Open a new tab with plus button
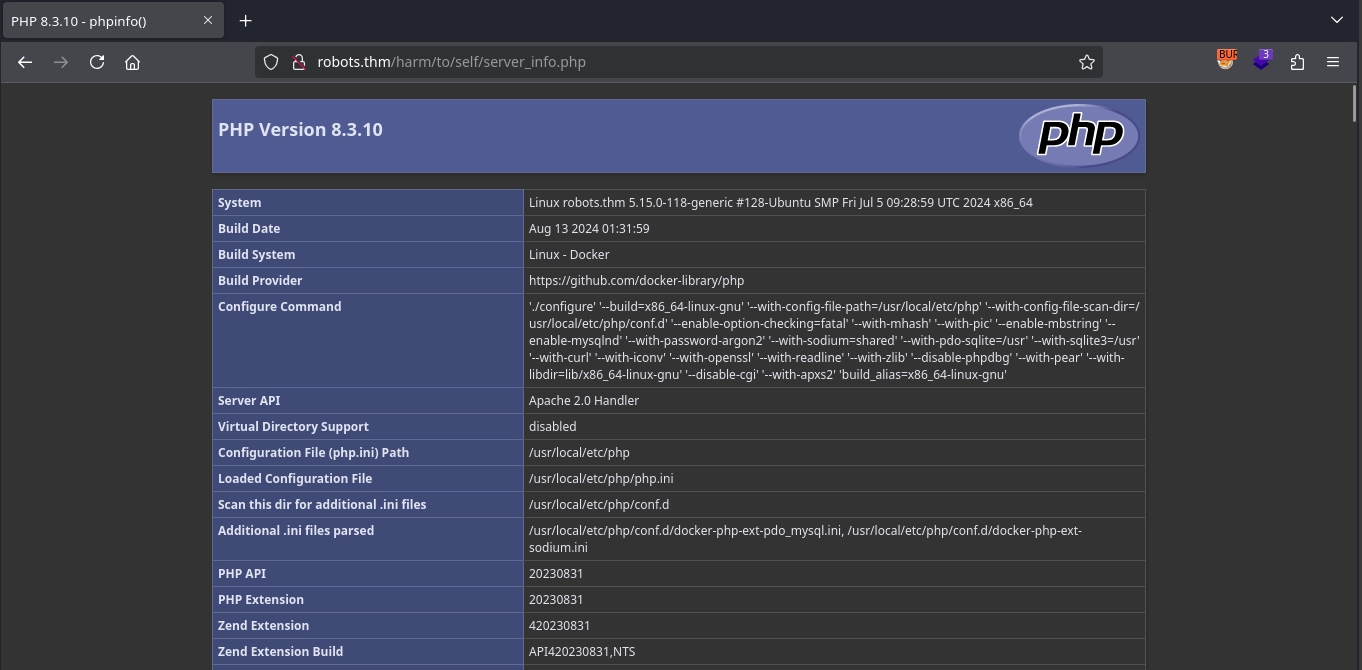 [245, 20]
